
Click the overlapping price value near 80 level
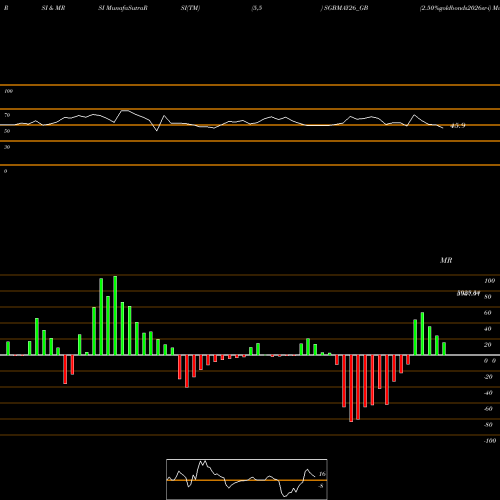(x=468, y=293)
